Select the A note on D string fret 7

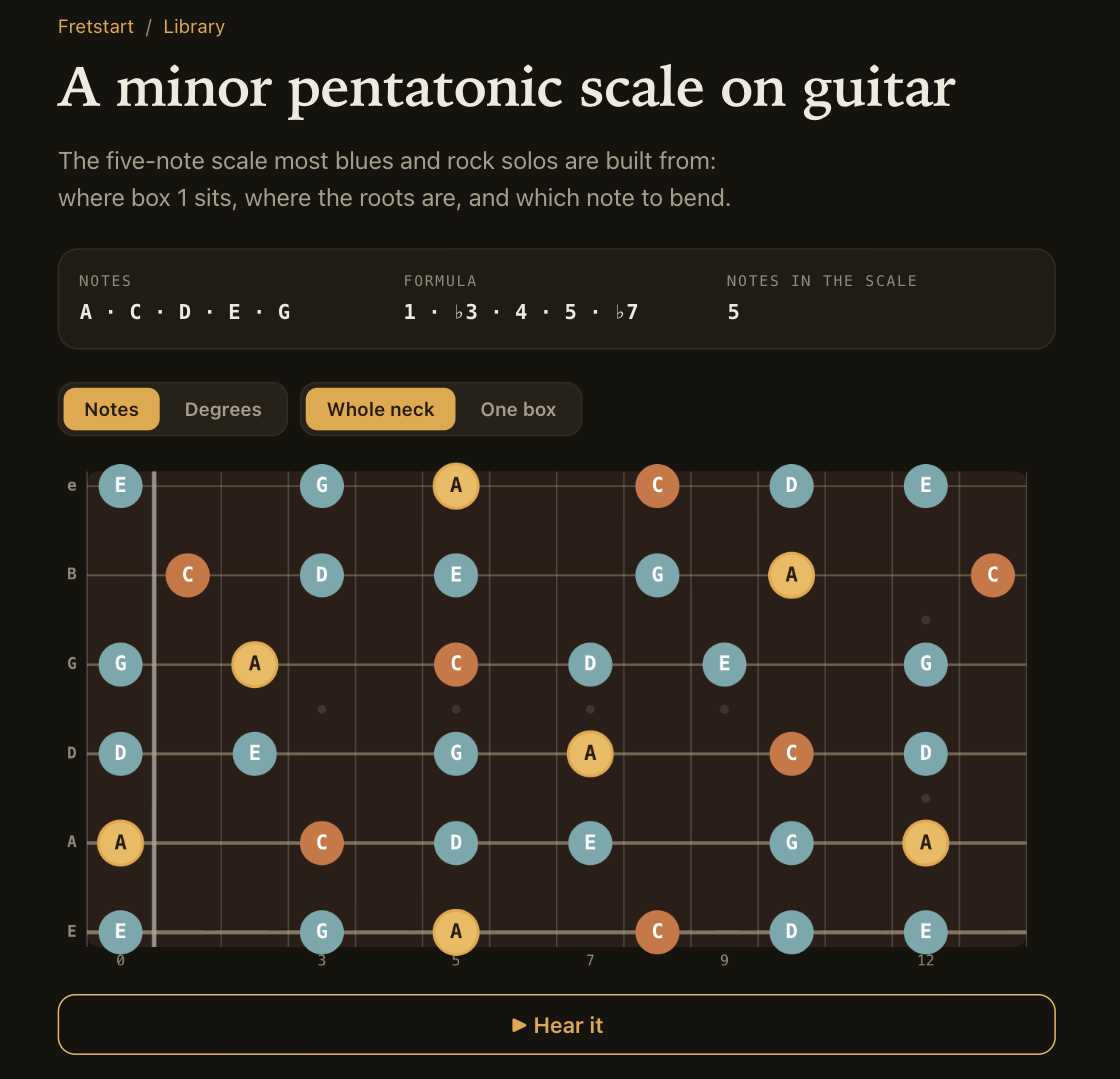click(590, 753)
